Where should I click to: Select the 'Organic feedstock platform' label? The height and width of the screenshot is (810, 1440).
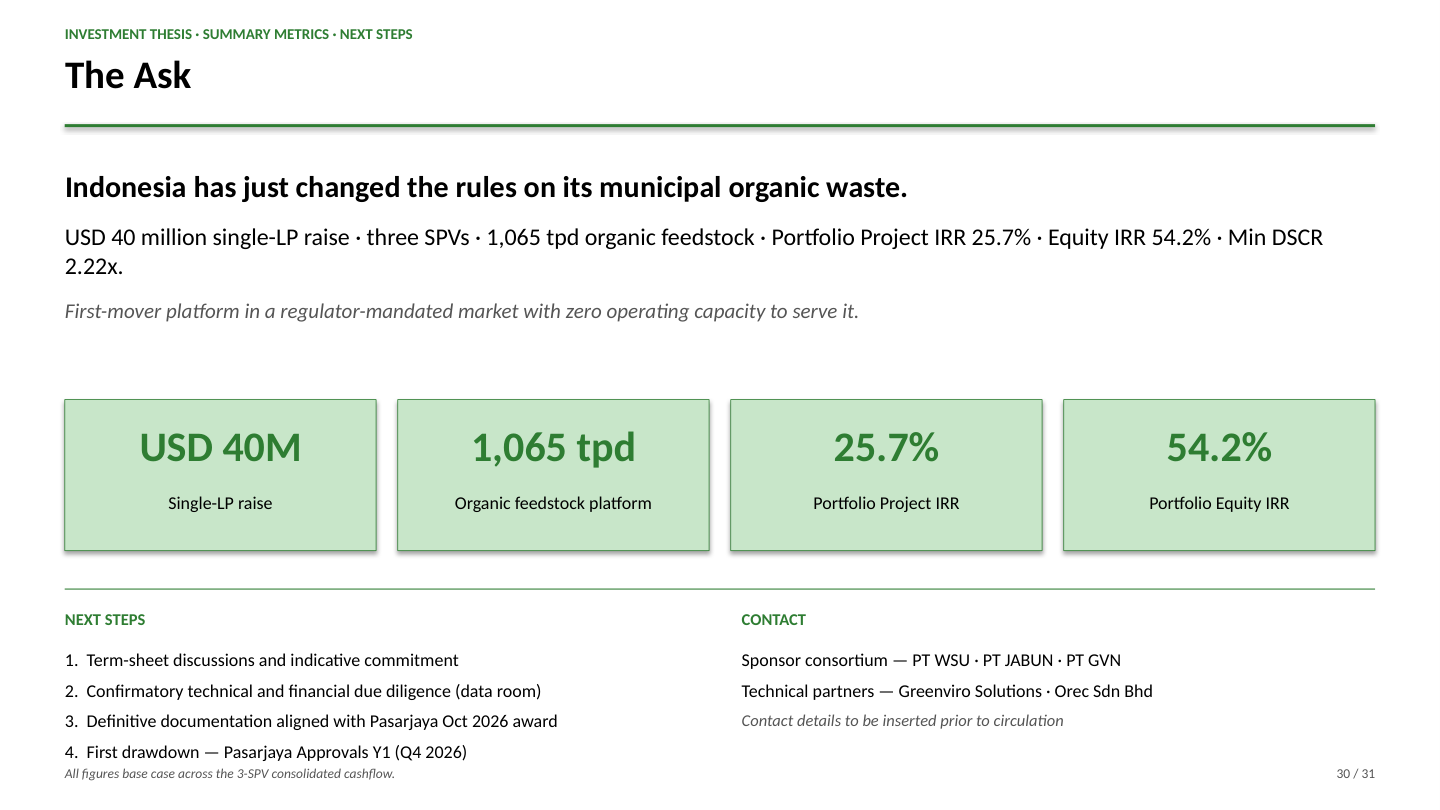(x=553, y=503)
